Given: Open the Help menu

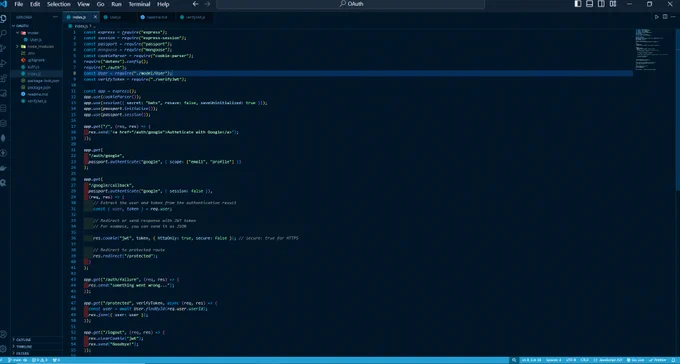Looking at the screenshot, I should [x=163, y=4].
